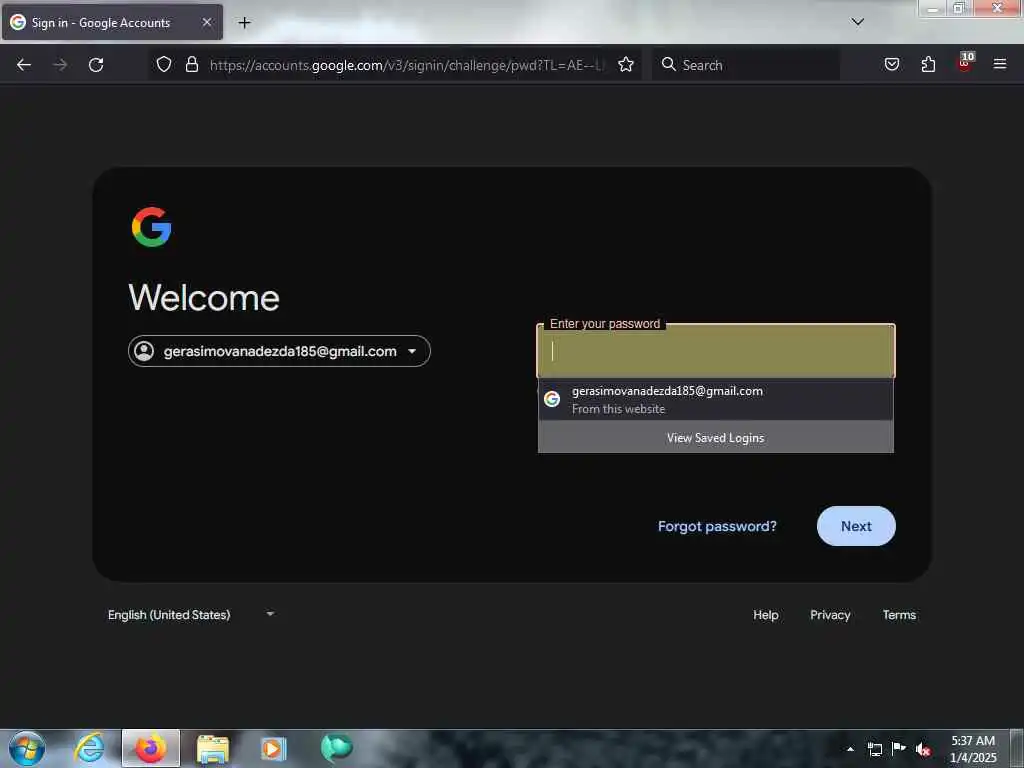Open the English (United States) language dropdown
Image resolution: width=1024 pixels, height=768 pixels.
point(191,615)
